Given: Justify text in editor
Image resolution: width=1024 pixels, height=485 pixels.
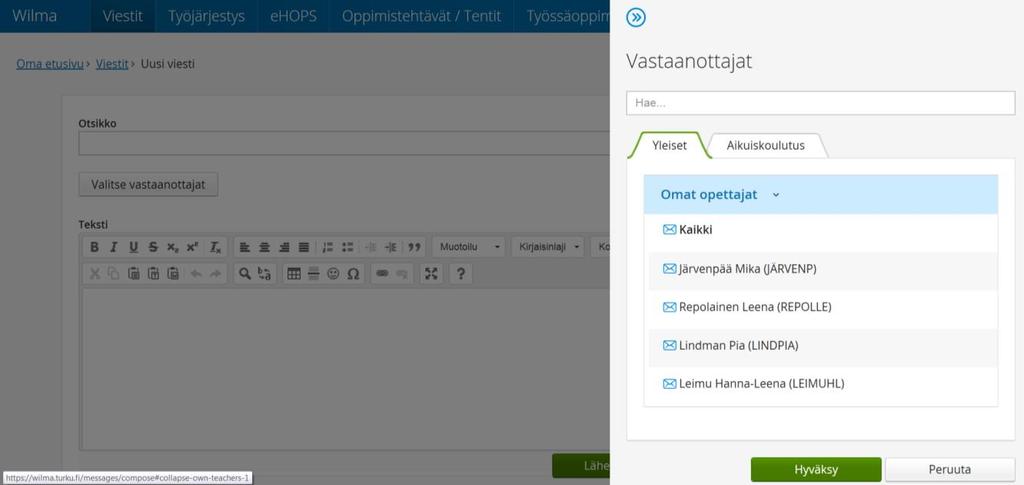Looking at the screenshot, I should [303, 247].
